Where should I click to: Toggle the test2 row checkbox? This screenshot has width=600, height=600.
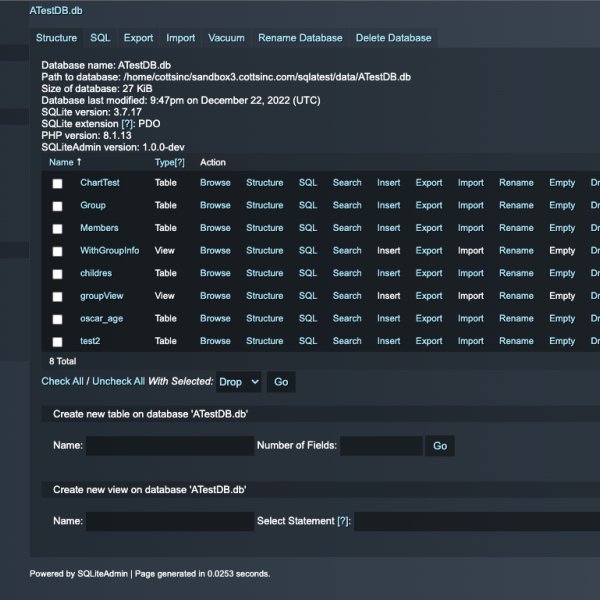point(57,342)
